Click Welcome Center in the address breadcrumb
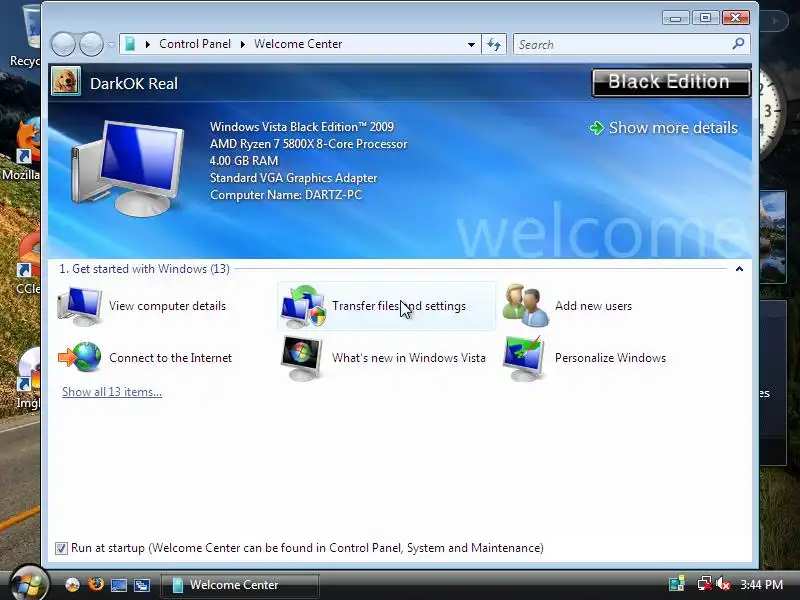This screenshot has height=600, width=800. pos(298,44)
